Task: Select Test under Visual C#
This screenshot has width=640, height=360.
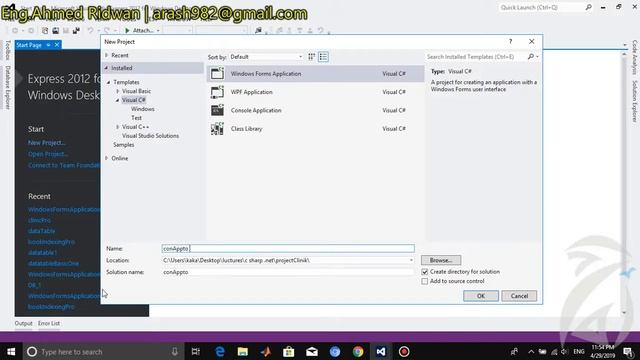Action: tap(136, 118)
